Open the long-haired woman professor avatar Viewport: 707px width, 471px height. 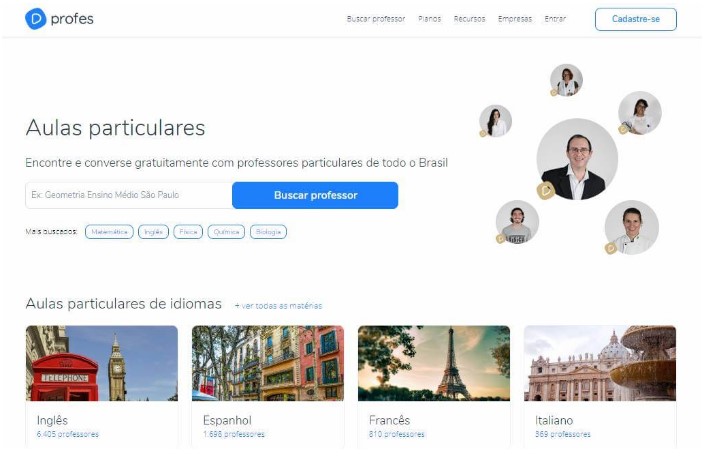[496, 121]
